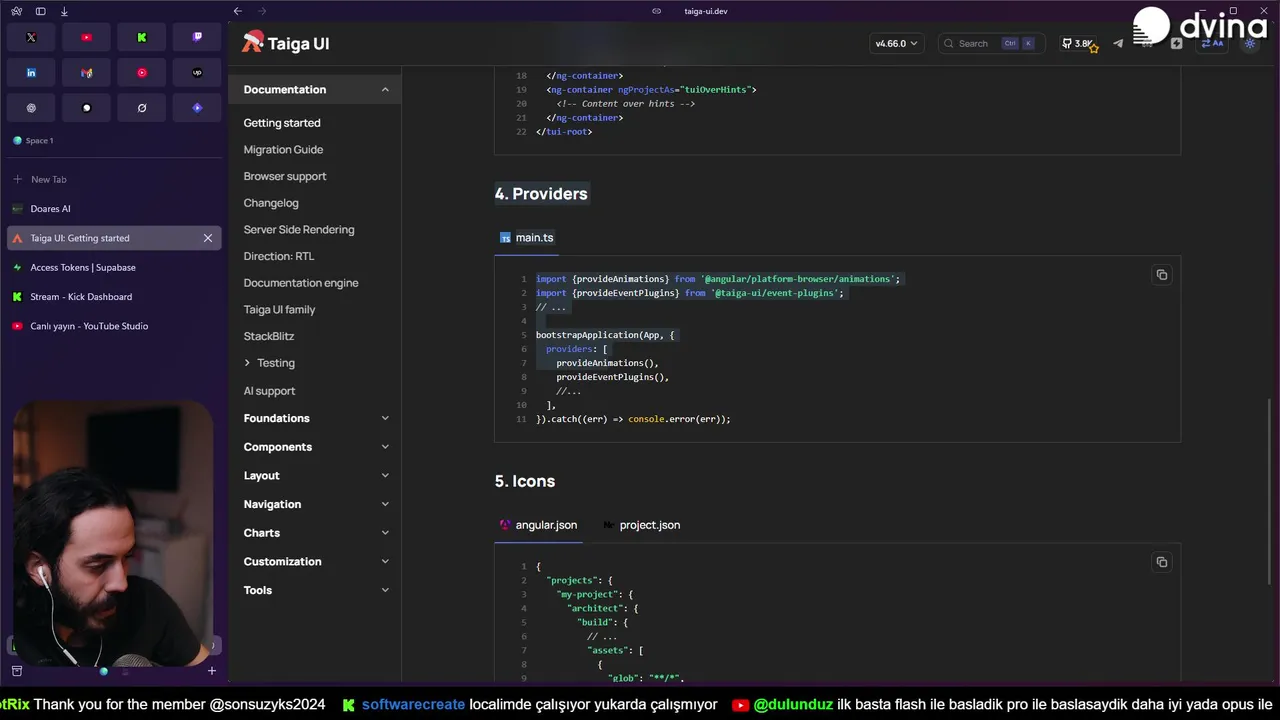Click the browser forward arrow
The width and height of the screenshot is (1280, 720).
tap(262, 11)
